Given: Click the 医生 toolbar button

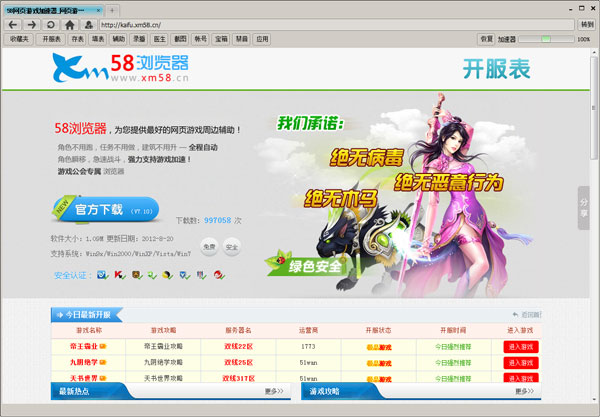Looking at the screenshot, I should [x=160, y=39].
